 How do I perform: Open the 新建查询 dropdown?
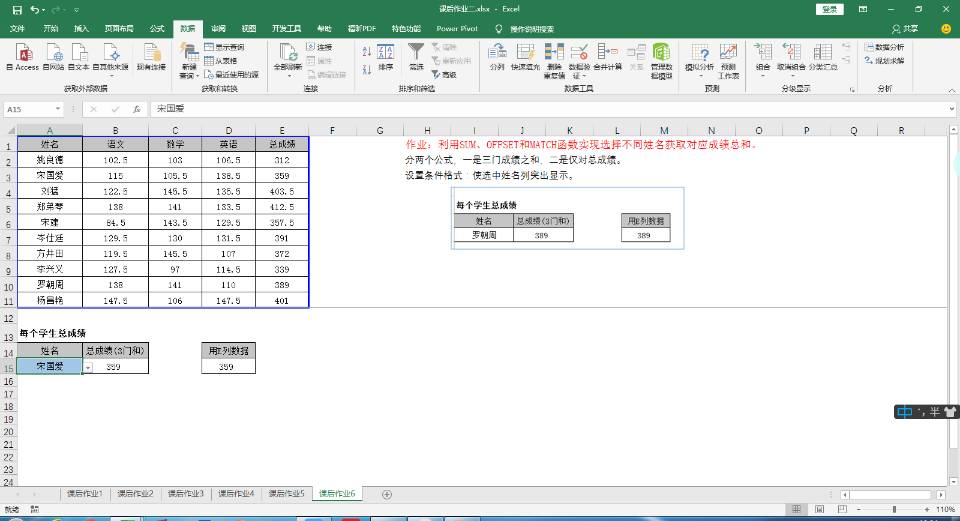pyautogui.click(x=189, y=60)
